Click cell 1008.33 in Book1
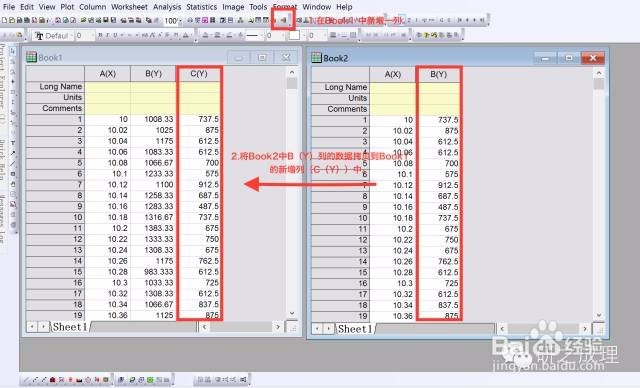The image size is (640, 388). [x=153, y=119]
